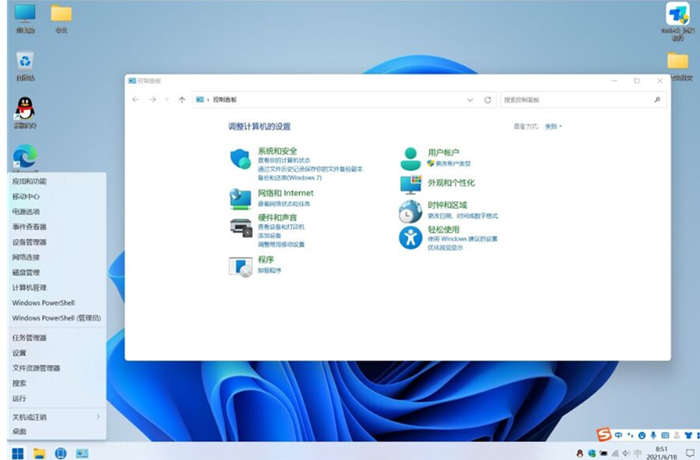Screen dimensions: 700x460
Task: Click the taskbar clock and date
Action: click(x=661, y=453)
